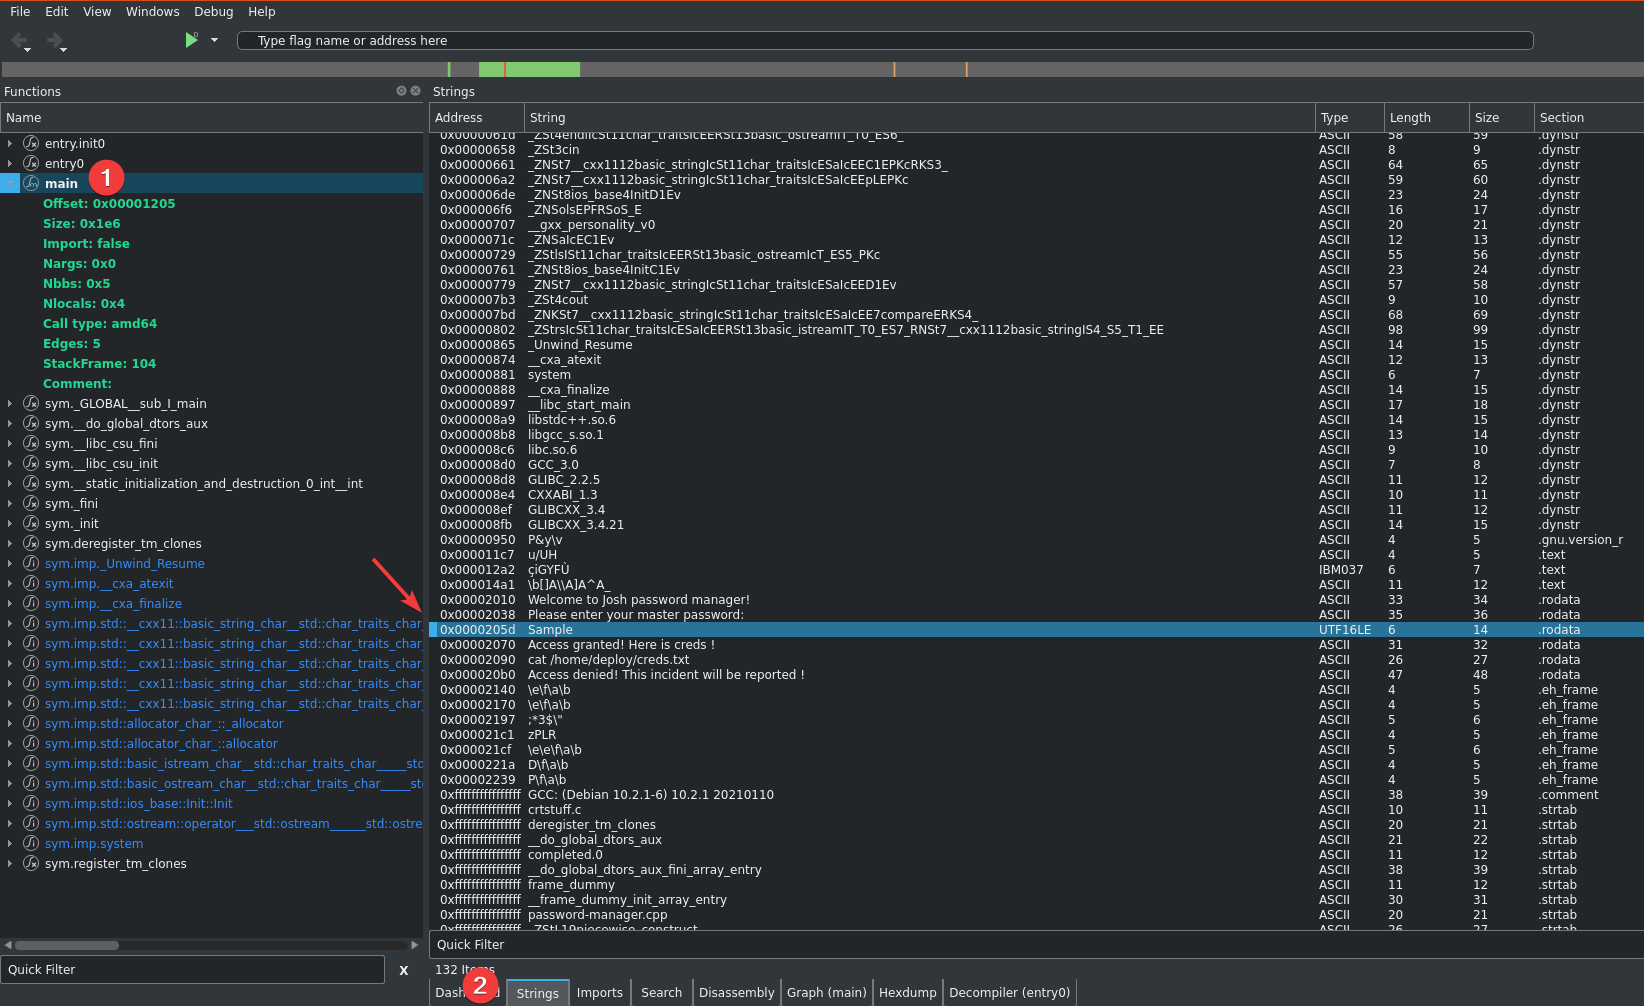Image resolution: width=1644 pixels, height=1006 pixels.
Task: Expand the sym.register_tm_clones function entry
Action: (10, 863)
